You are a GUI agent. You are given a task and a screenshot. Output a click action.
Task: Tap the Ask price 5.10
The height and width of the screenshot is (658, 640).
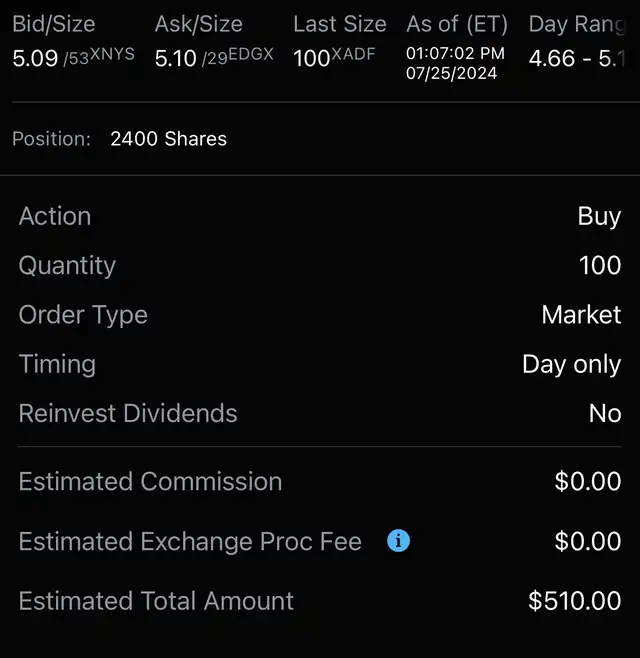(176, 59)
